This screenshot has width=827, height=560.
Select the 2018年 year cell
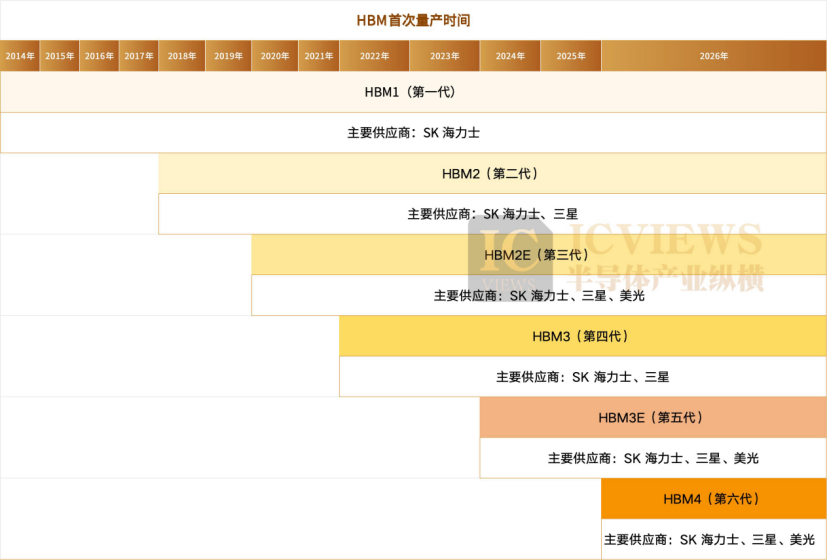tap(182, 56)
